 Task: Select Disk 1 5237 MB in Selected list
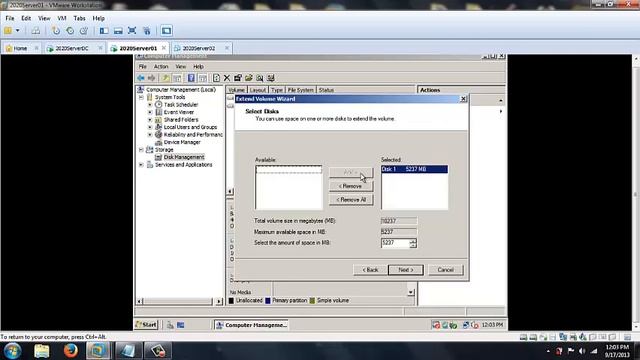(x=414, y=169)
